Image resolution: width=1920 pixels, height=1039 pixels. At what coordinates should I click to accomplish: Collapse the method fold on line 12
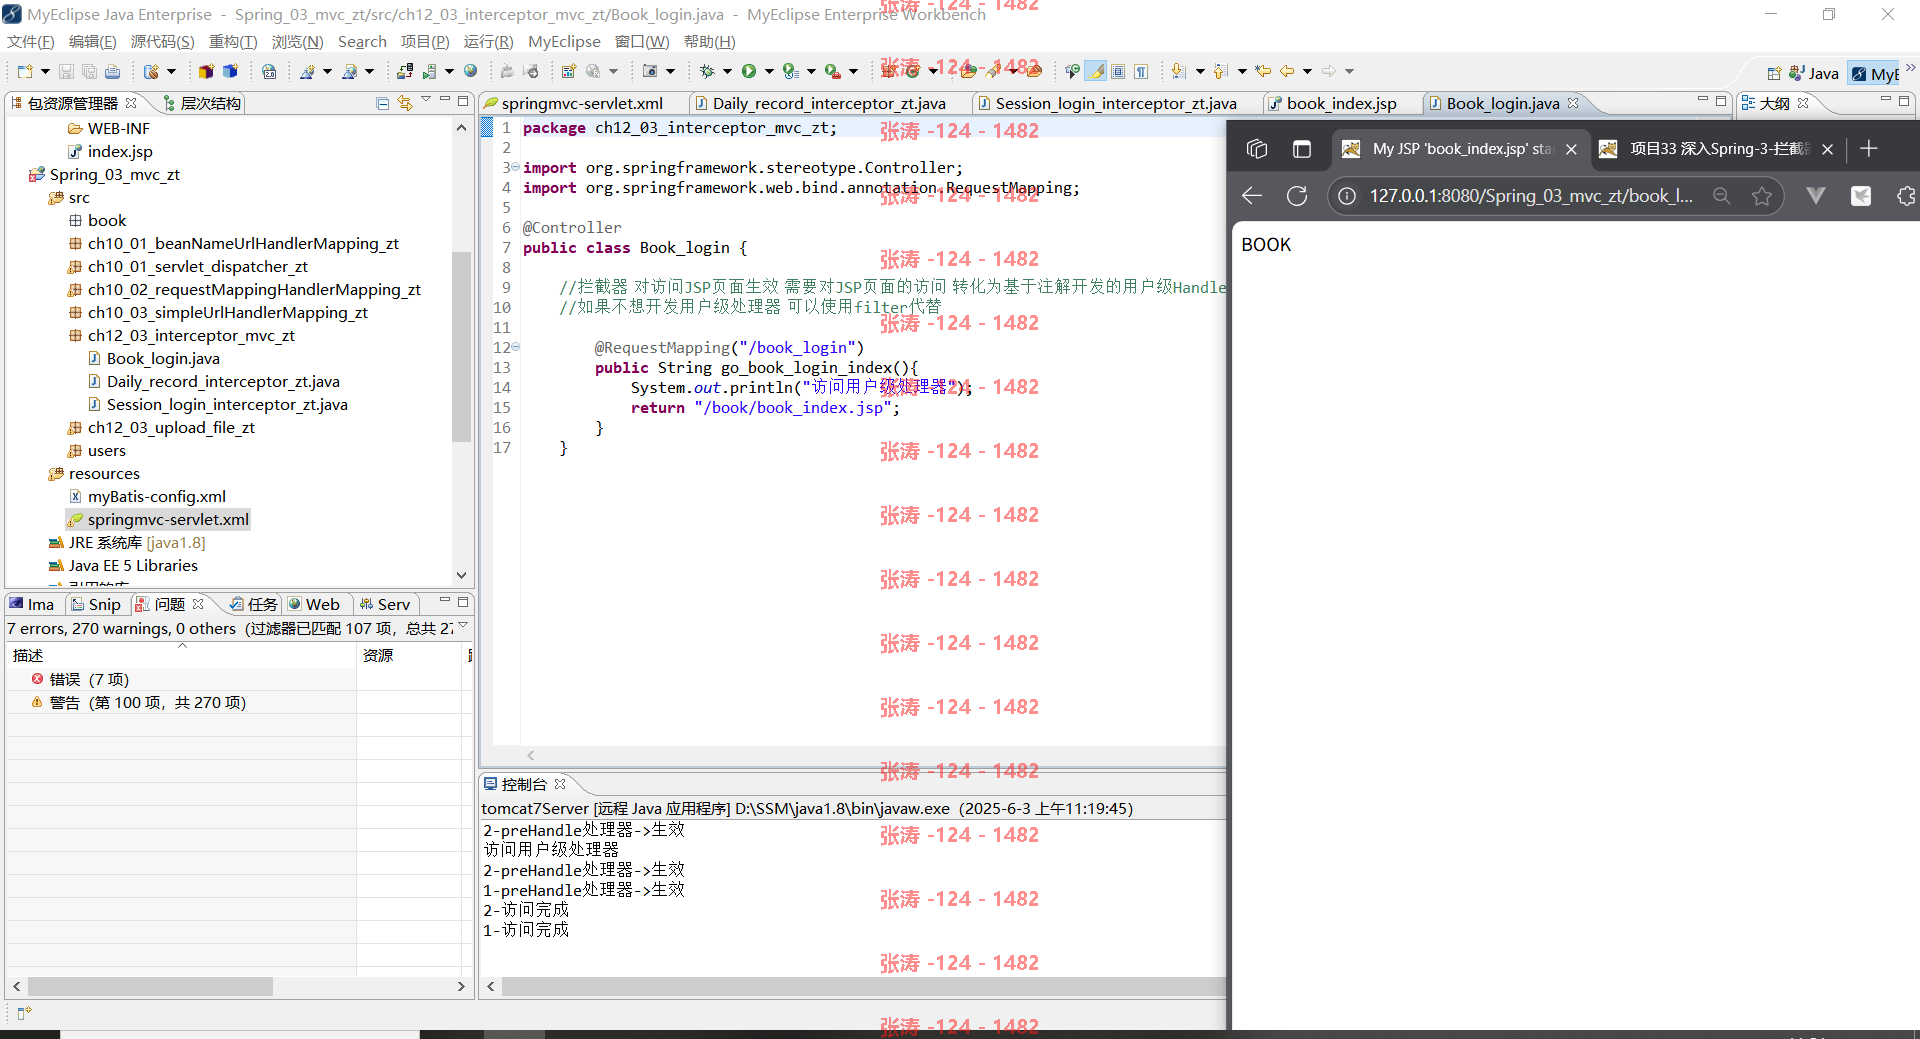(x=515, y=347)
